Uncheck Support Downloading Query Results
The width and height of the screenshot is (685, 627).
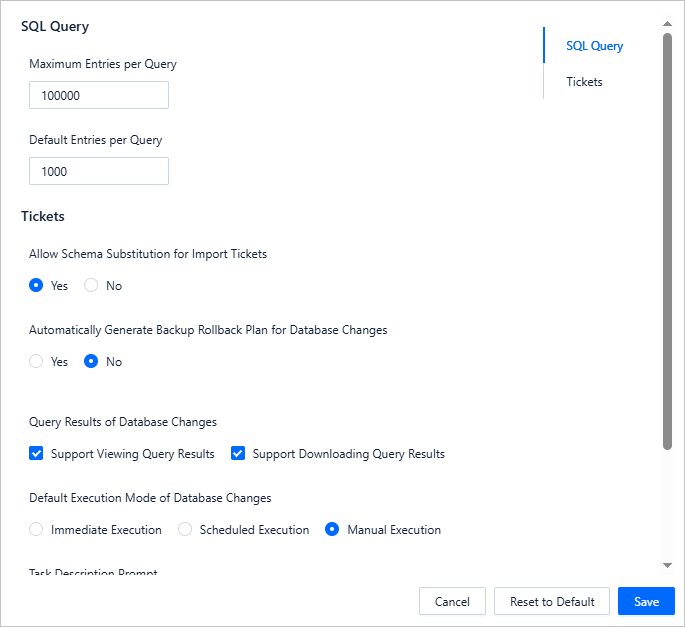(239, 454)
